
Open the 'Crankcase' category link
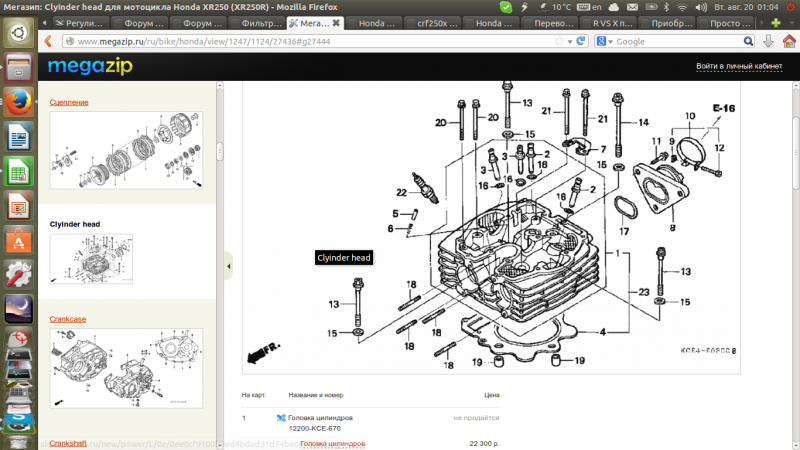[x=68, y=319]
